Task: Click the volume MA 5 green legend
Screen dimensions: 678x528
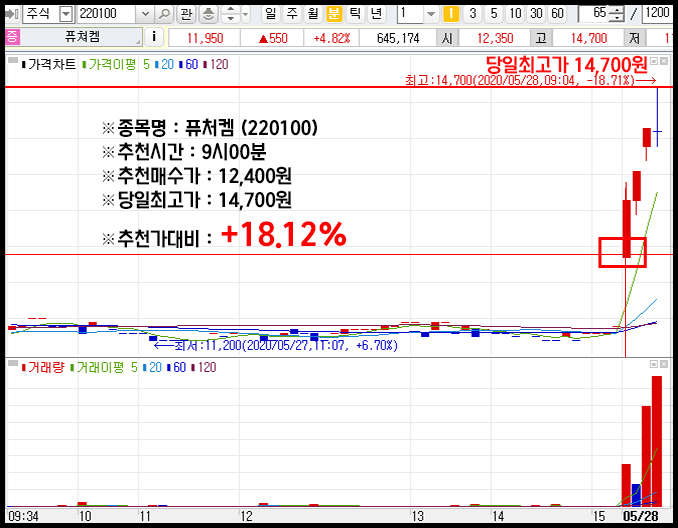Action: pyautogui.click(x=134, y=368)
